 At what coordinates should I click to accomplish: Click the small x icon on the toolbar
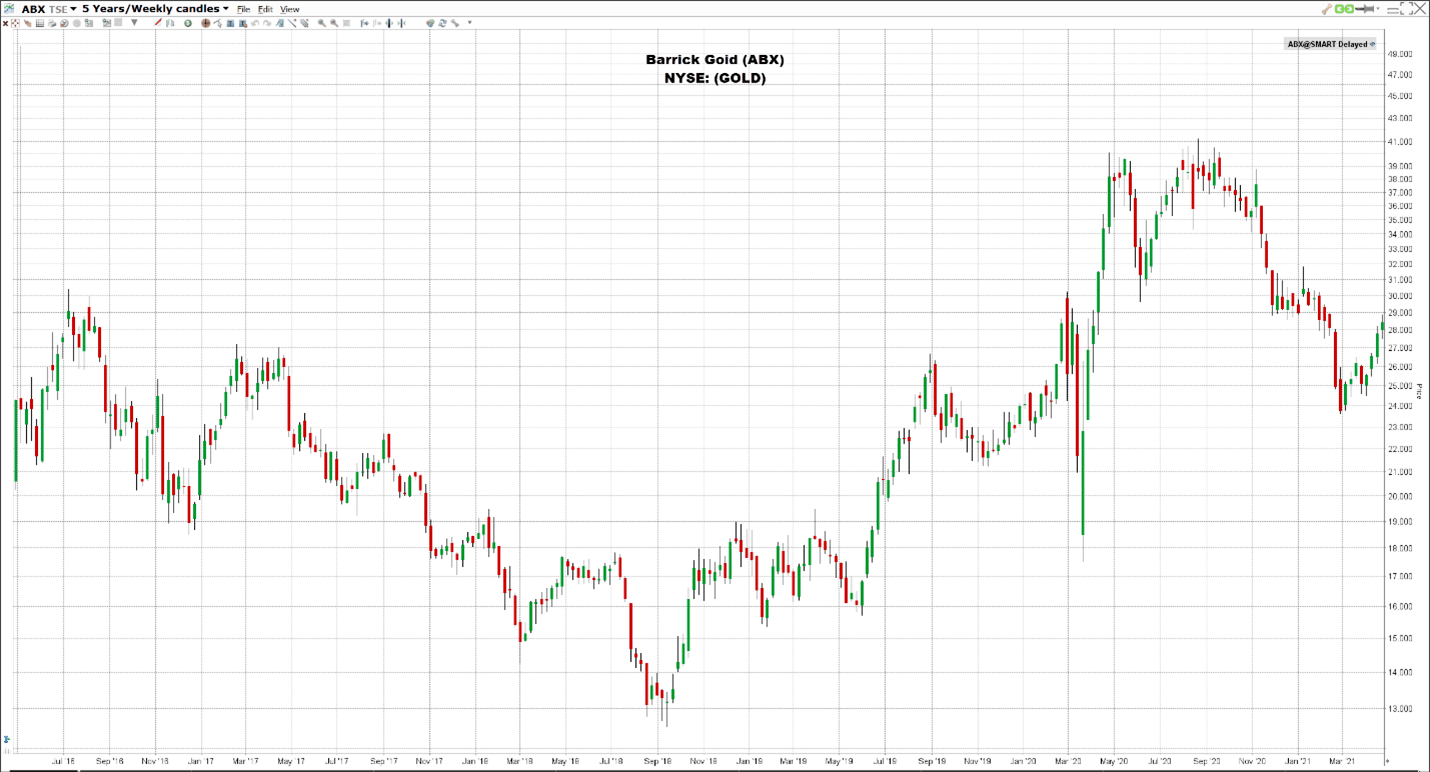point(5,23)
